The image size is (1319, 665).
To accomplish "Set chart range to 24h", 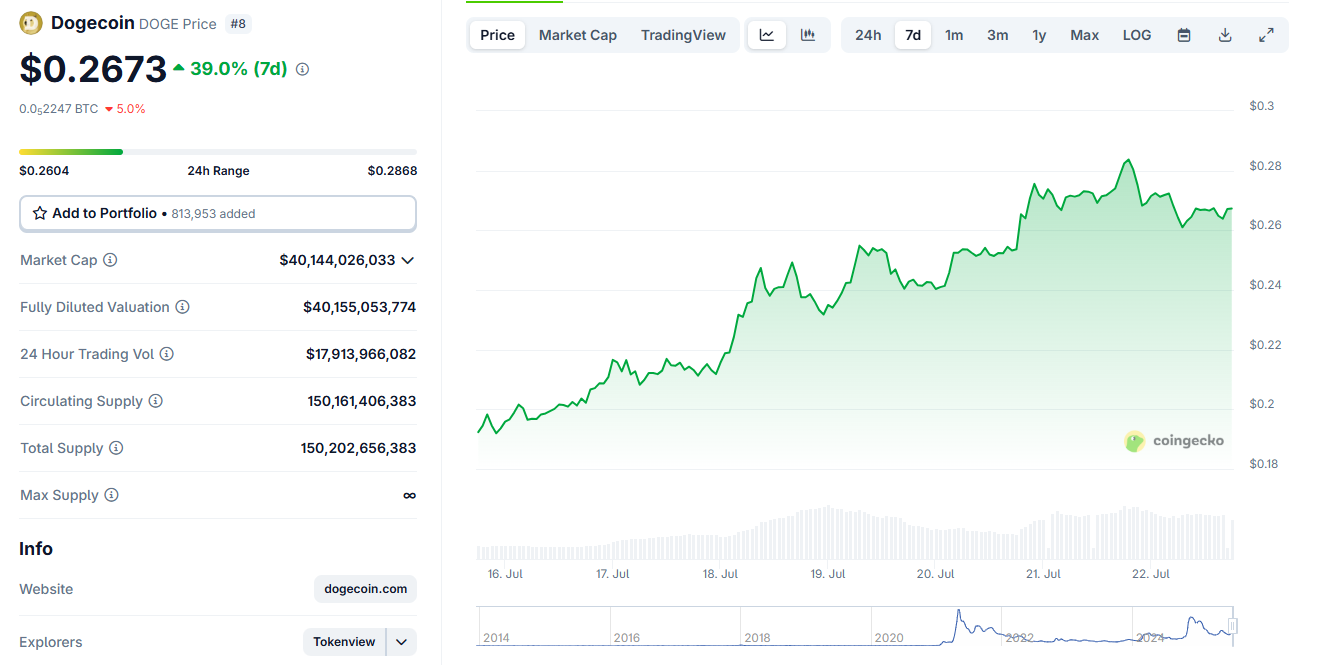I will coord(868,35).
